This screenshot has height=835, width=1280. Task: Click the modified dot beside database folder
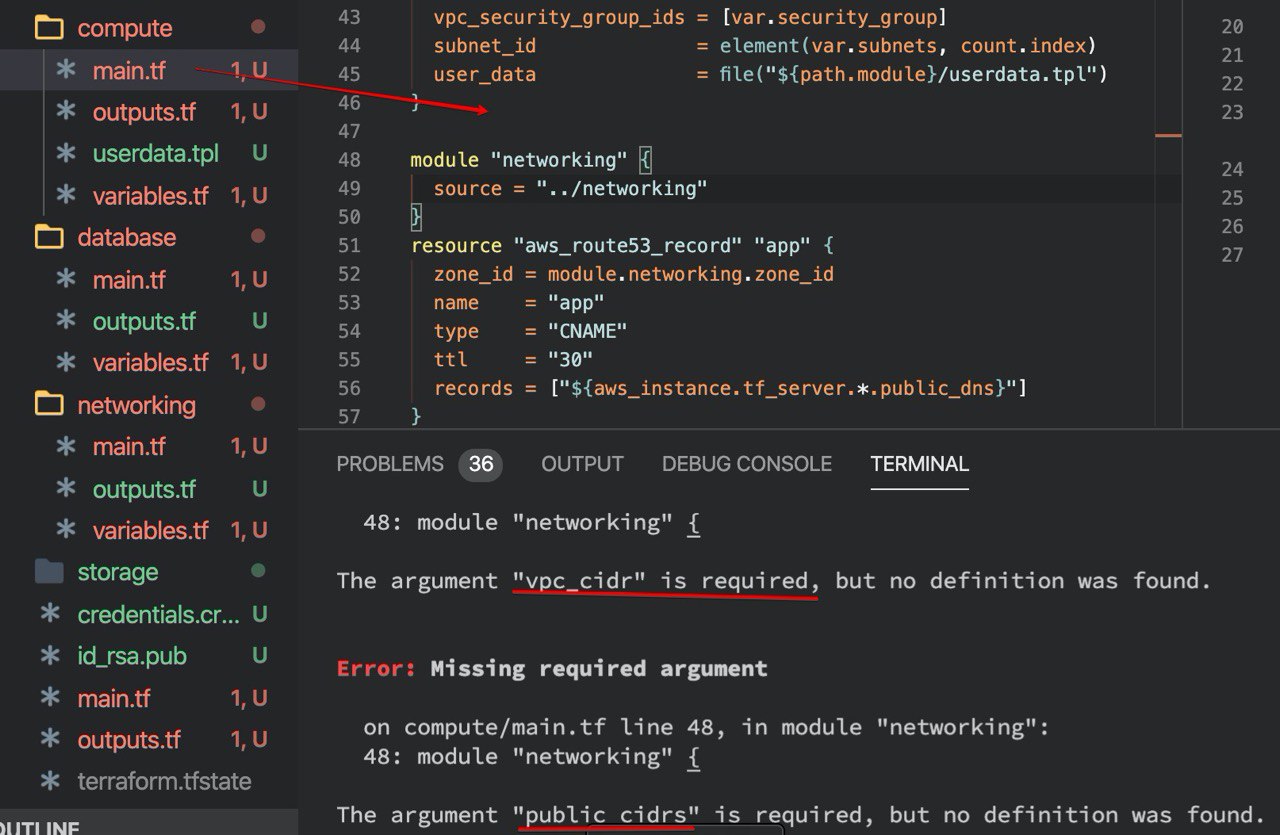(258, 236)
